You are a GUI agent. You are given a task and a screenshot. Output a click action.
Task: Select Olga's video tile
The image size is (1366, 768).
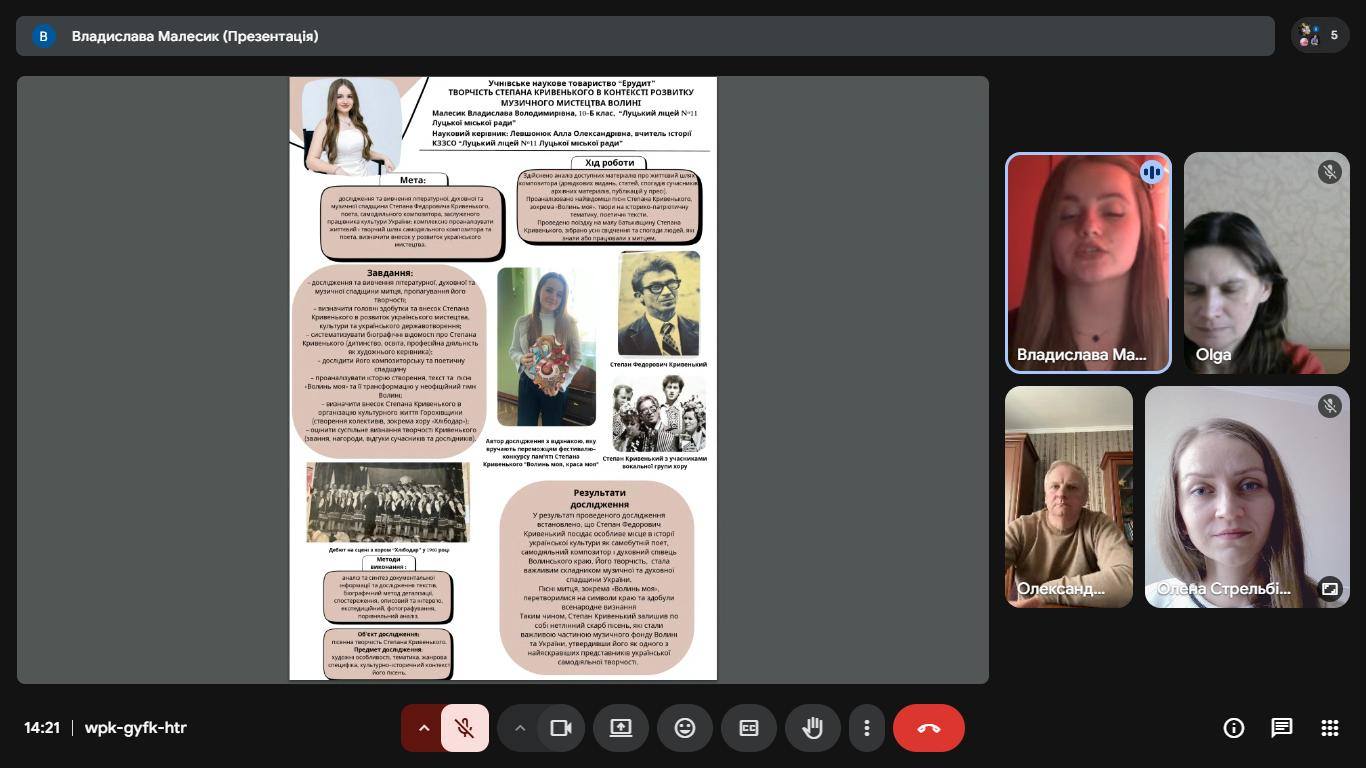tap(1266, 263)
